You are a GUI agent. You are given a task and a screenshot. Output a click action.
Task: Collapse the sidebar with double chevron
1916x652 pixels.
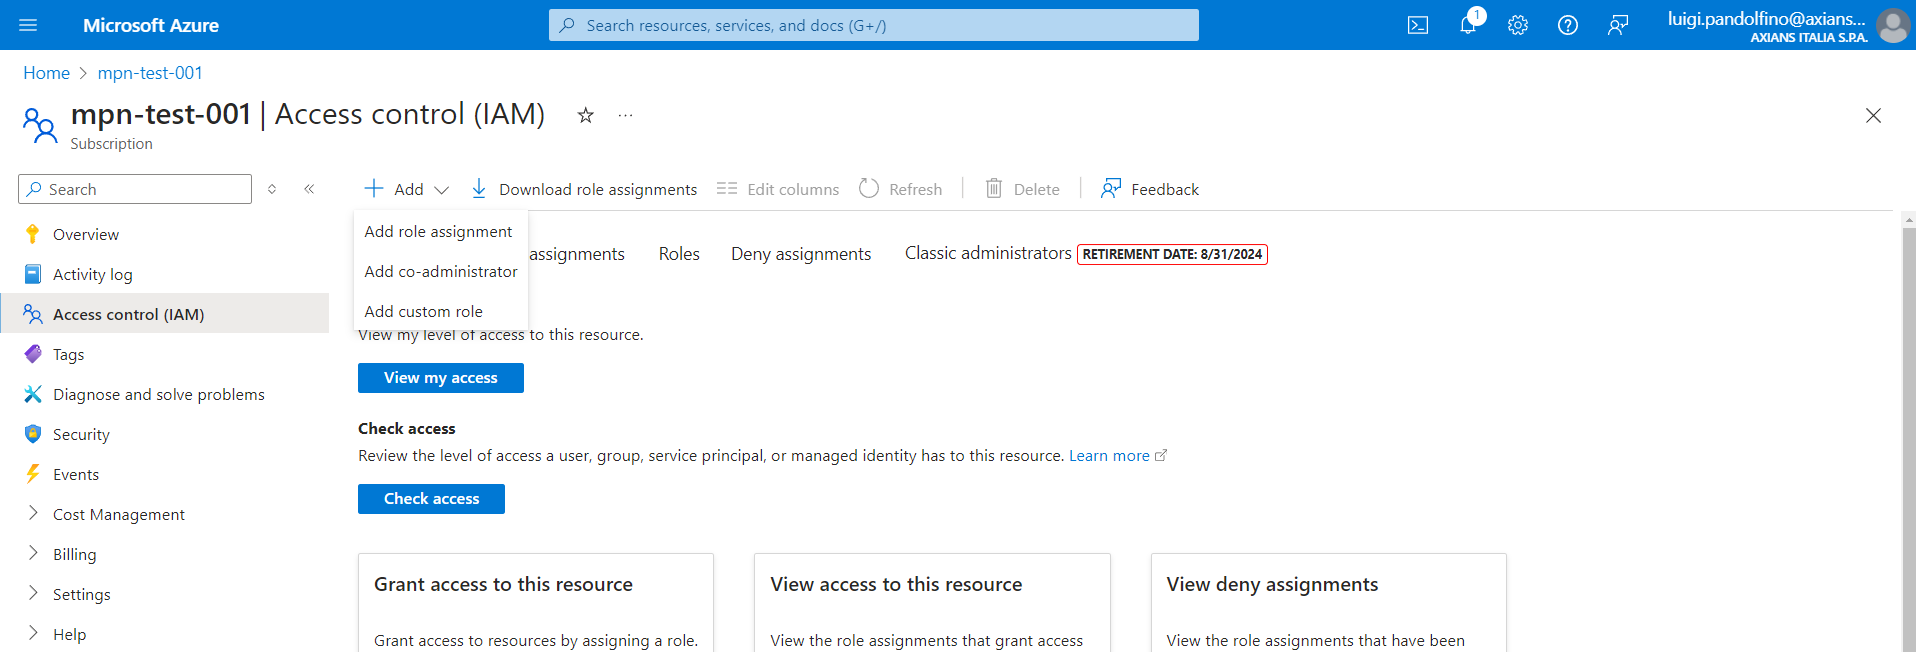309,189
